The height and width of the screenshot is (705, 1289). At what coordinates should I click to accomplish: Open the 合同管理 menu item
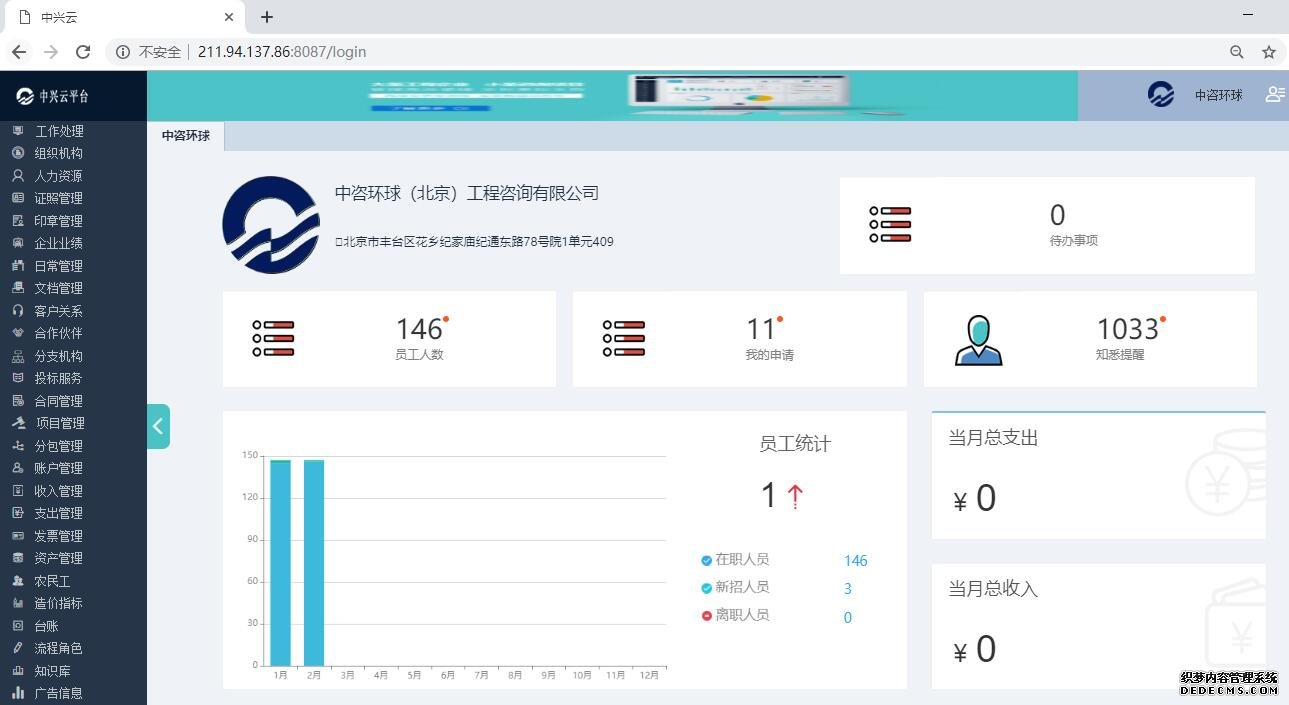(58, 401)
